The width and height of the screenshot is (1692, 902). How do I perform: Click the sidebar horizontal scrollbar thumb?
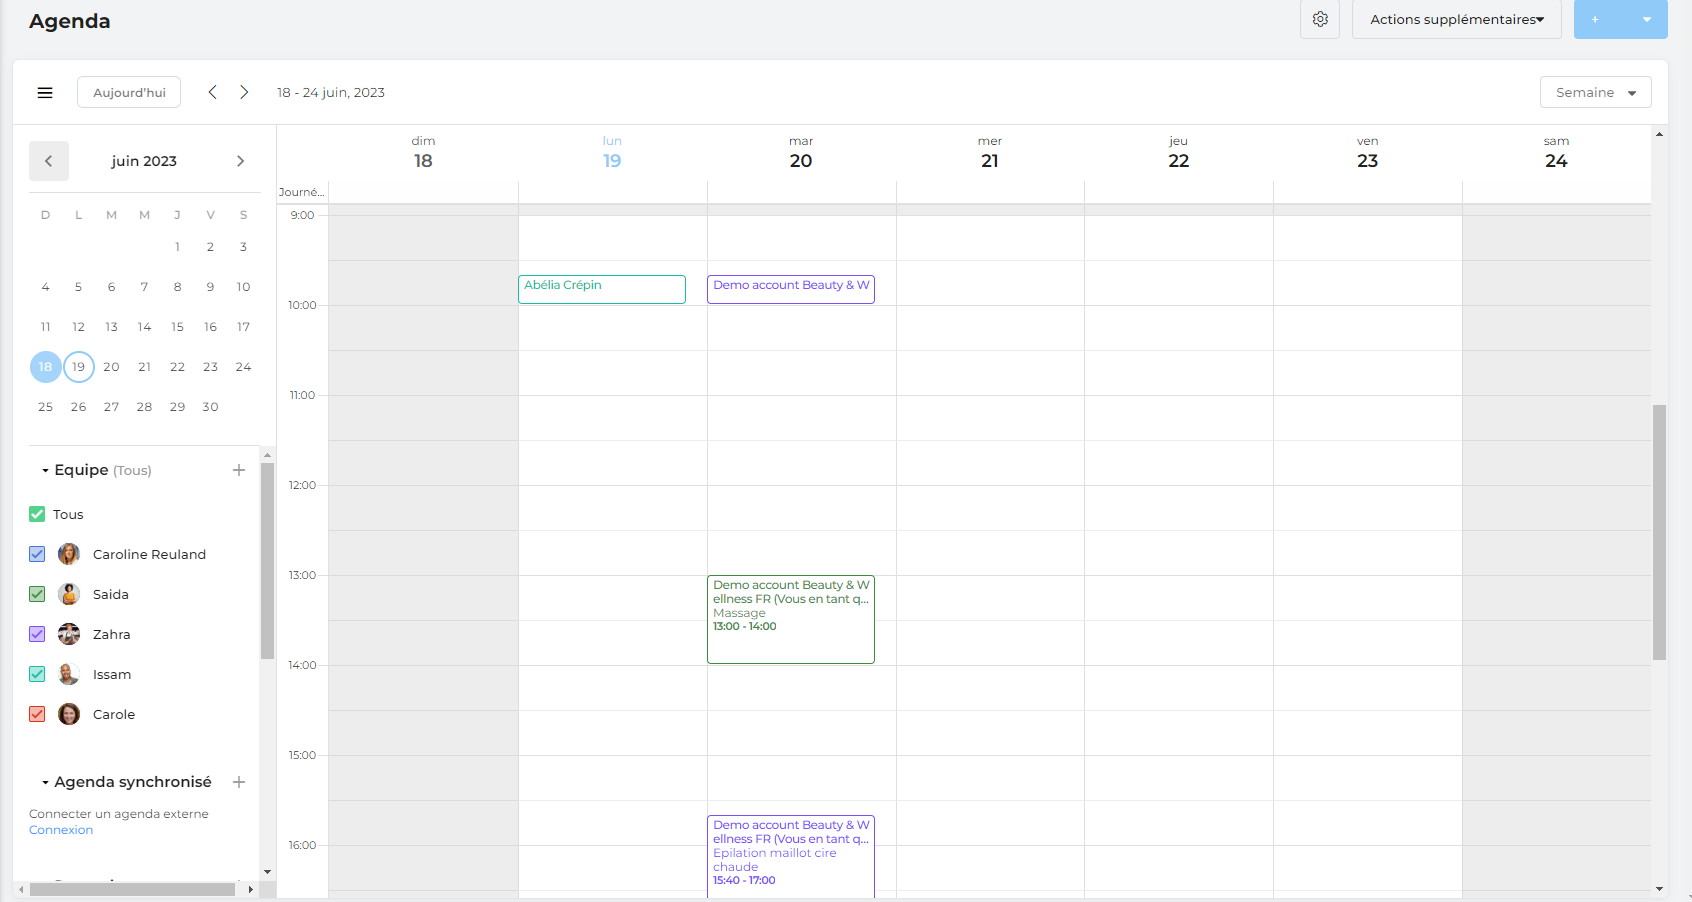133,889
